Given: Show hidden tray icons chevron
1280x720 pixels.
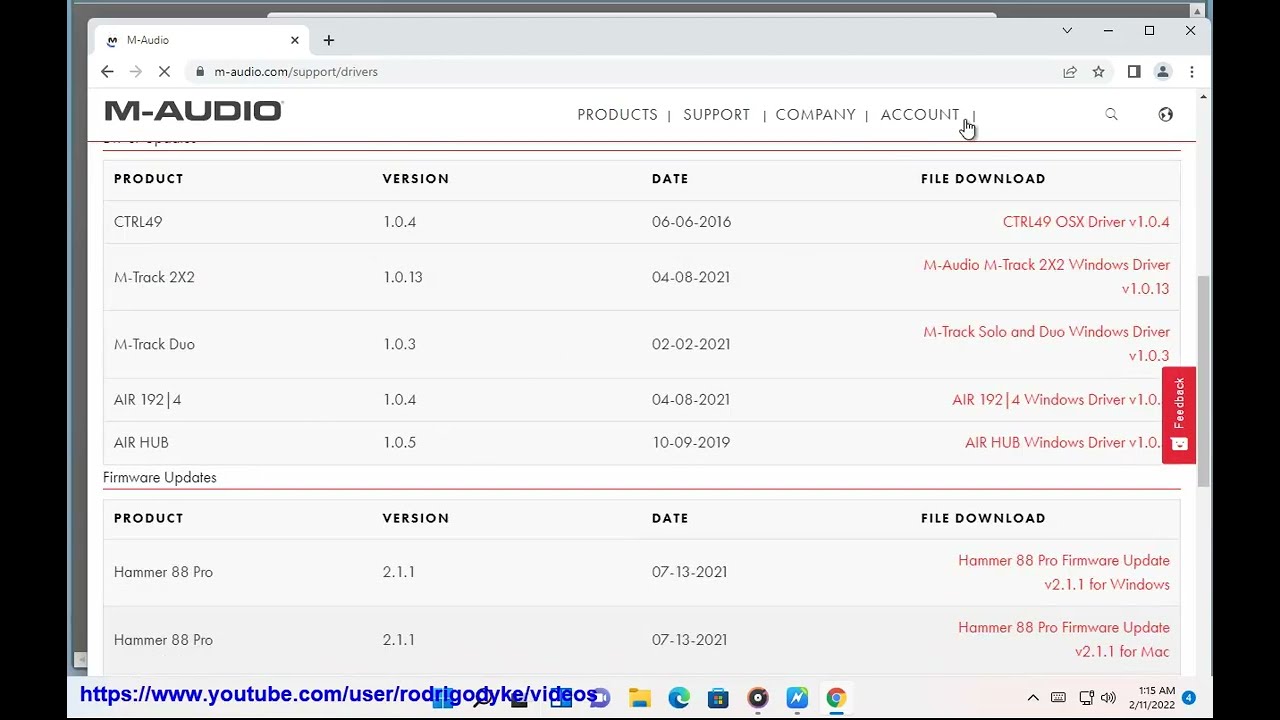Looking at the screenshot, I should click(x=1033, y=698).
